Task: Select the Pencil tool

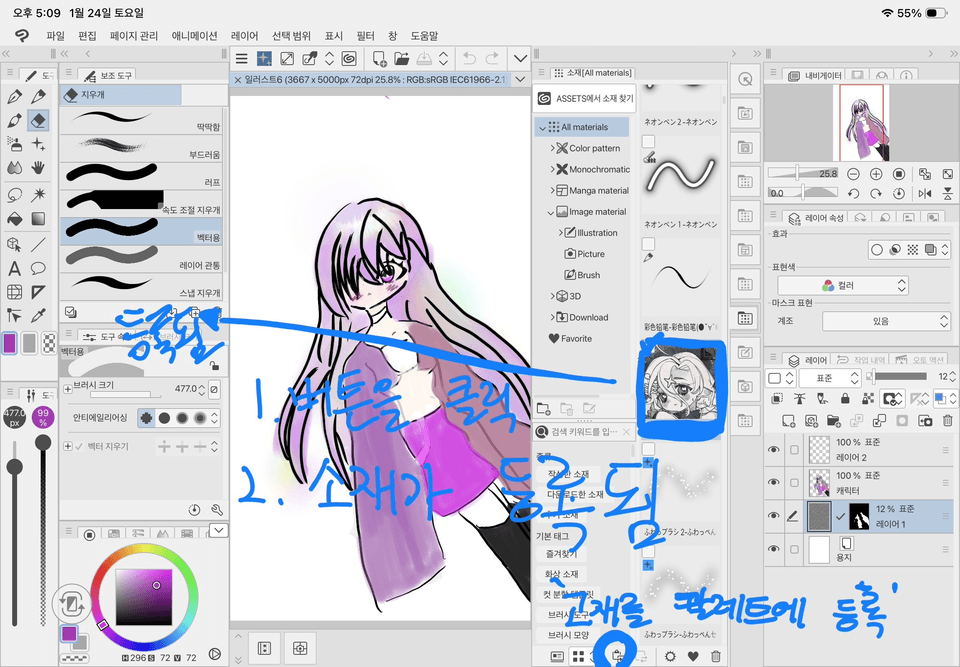Action: (39, 96)
